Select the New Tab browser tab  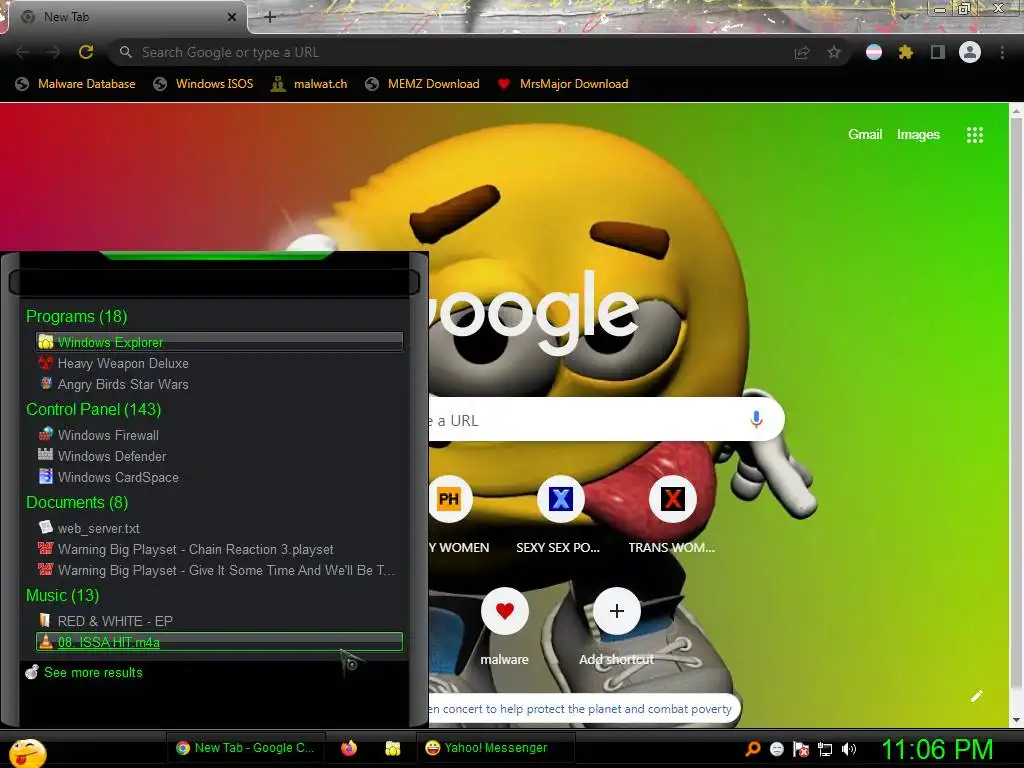tap(124, 17)
